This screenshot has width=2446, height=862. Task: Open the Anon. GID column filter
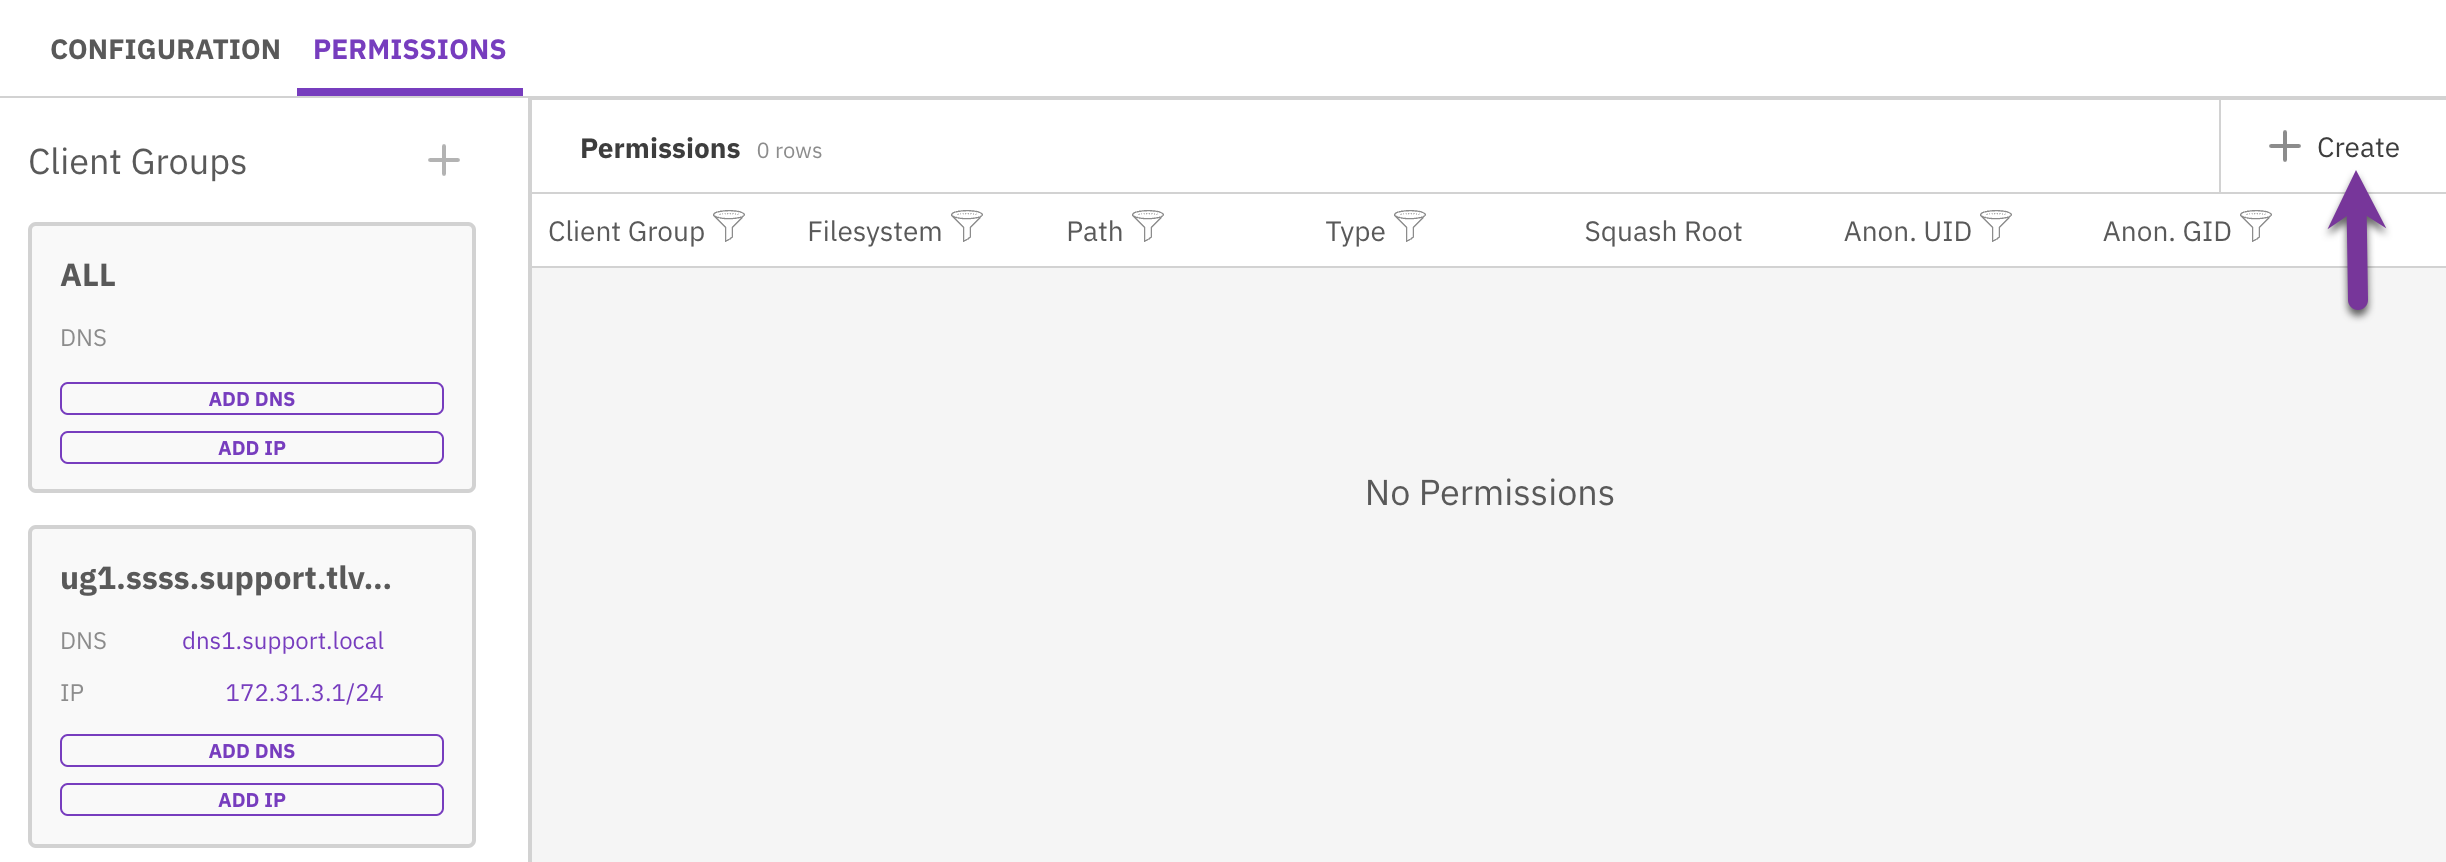coord(2257,228)
